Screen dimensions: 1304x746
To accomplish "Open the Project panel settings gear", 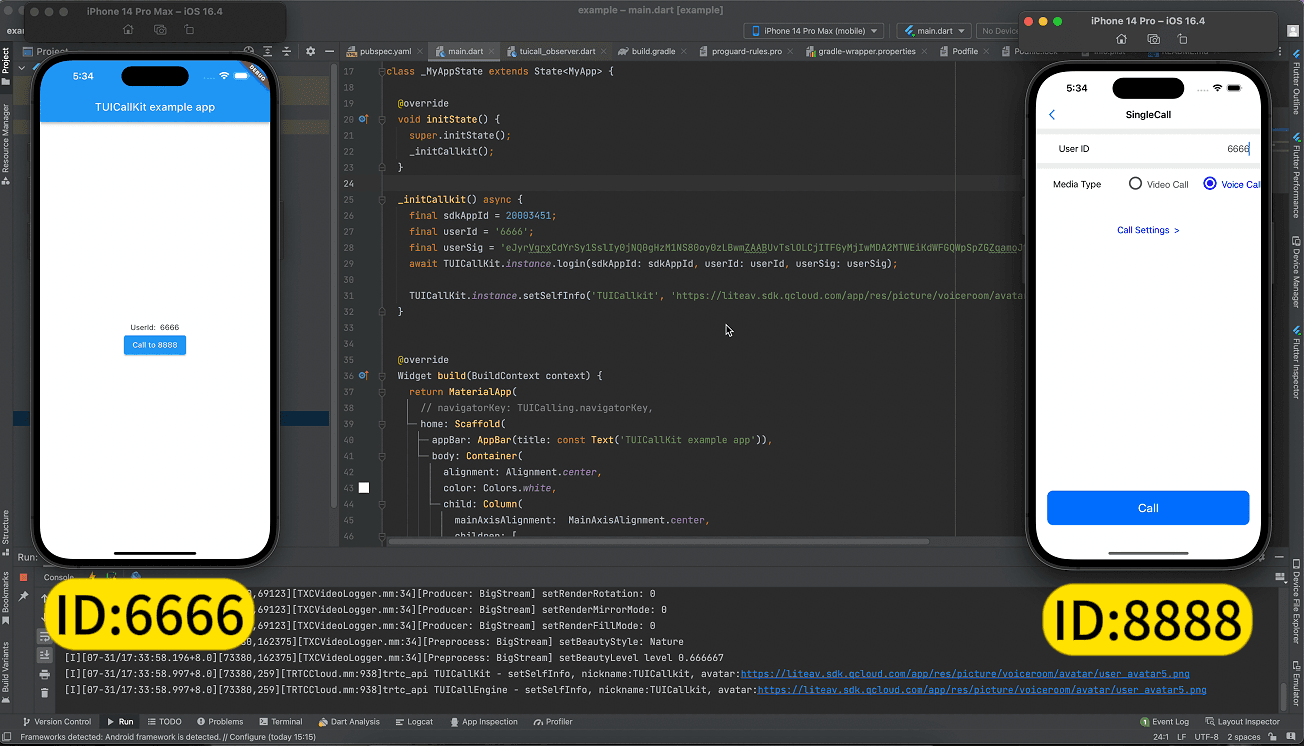I will pos(310,51).
